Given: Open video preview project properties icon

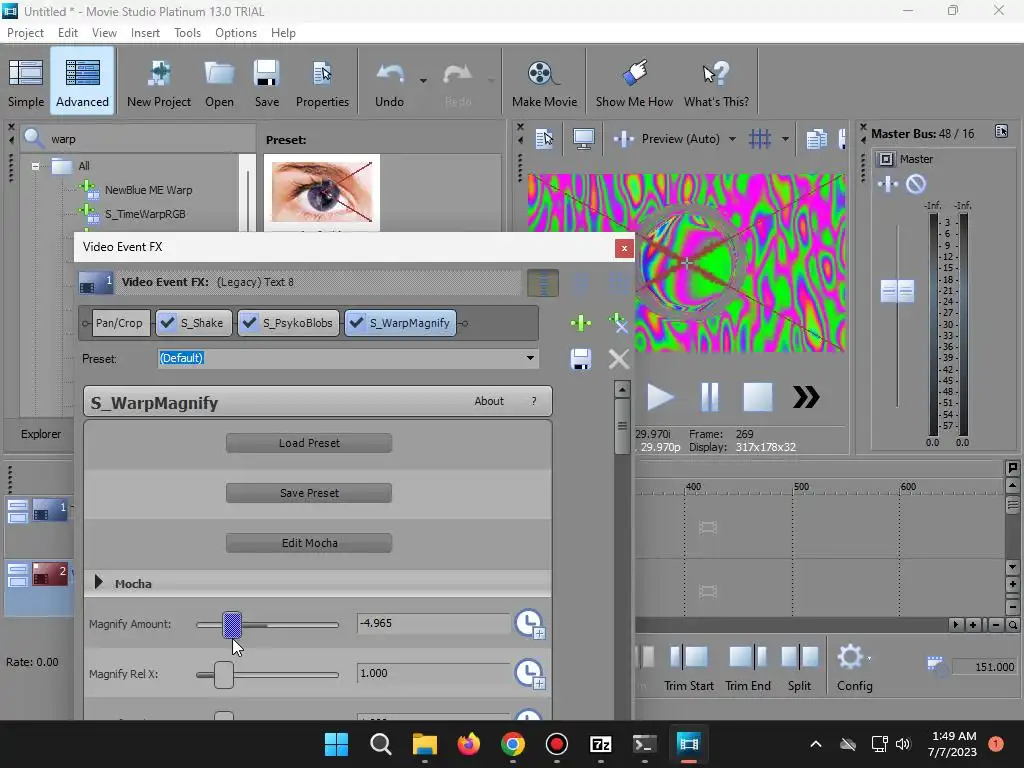Looking at the screenshot, I should pyautogui.click(x=544, y=138).
